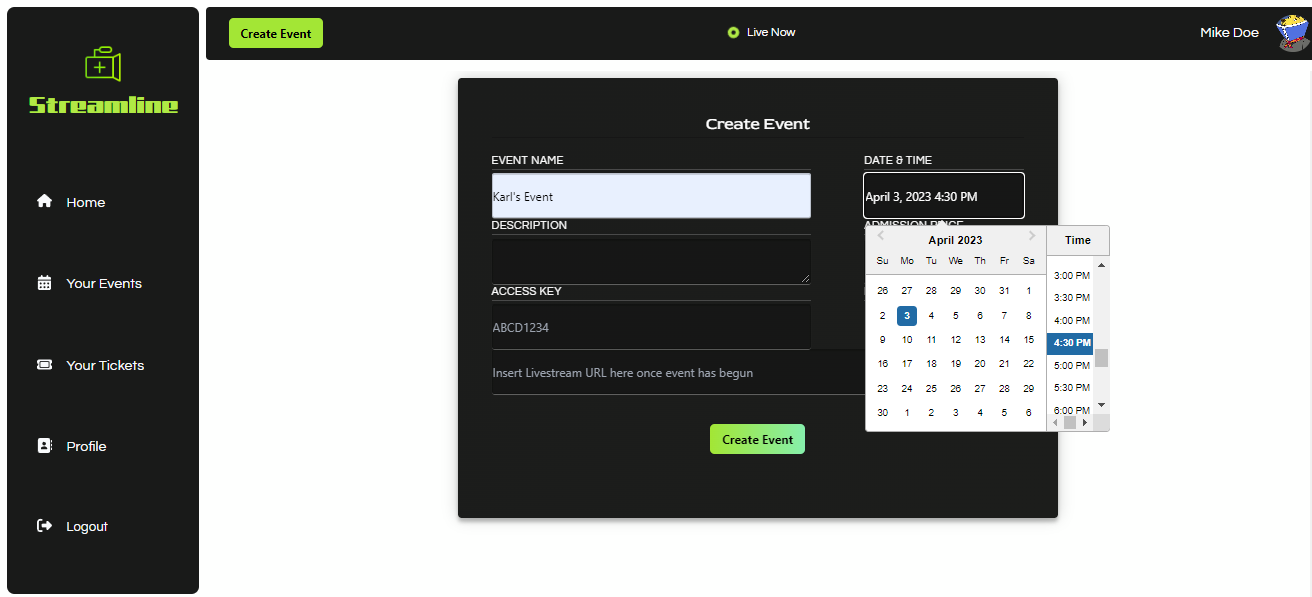Image resolution: width=1312 pixels, height=597 pixels.
Task: Select March 31 in the calendar
Action: tap(1004, 291)
